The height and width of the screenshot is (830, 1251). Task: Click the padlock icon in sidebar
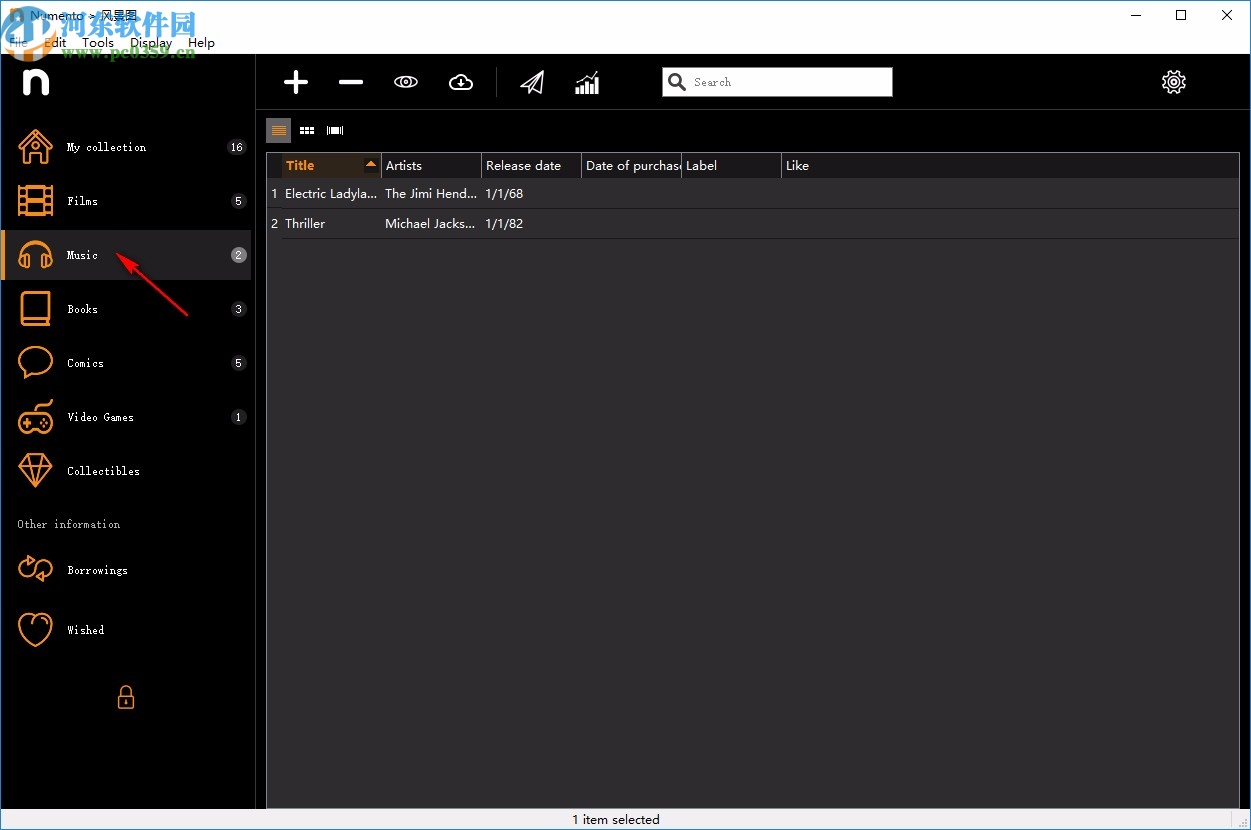[126, 697]
